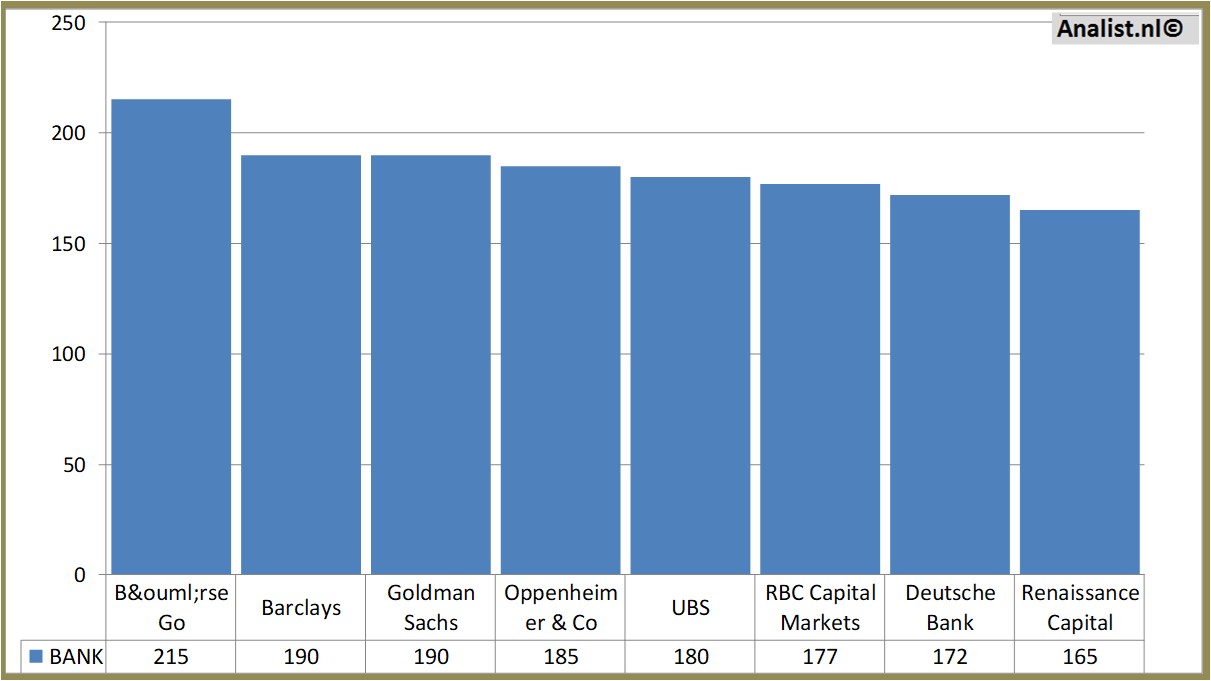Select the Goldman Sachs bar
Viewport: 1211px width, 681px height.
click(x=431, y=365)
